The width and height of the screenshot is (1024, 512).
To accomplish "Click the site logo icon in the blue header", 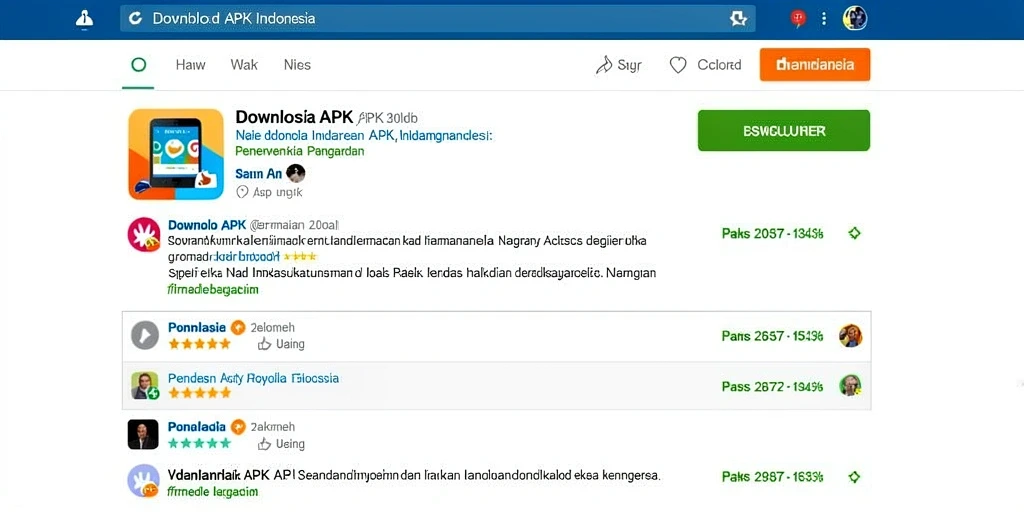I will pyautogui.click(x=84, y=19).
